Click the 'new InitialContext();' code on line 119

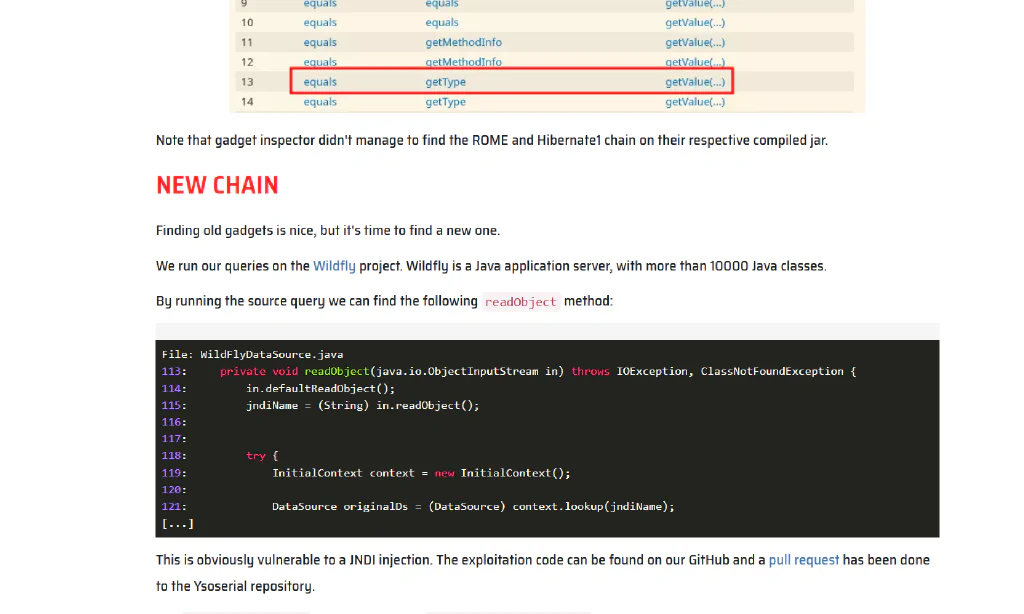pos(502,473)
